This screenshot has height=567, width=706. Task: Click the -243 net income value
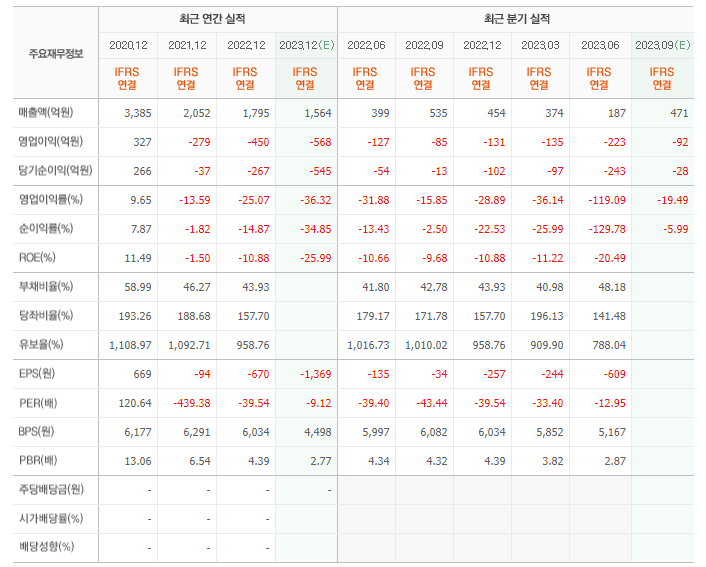click(x=615, y=171)
